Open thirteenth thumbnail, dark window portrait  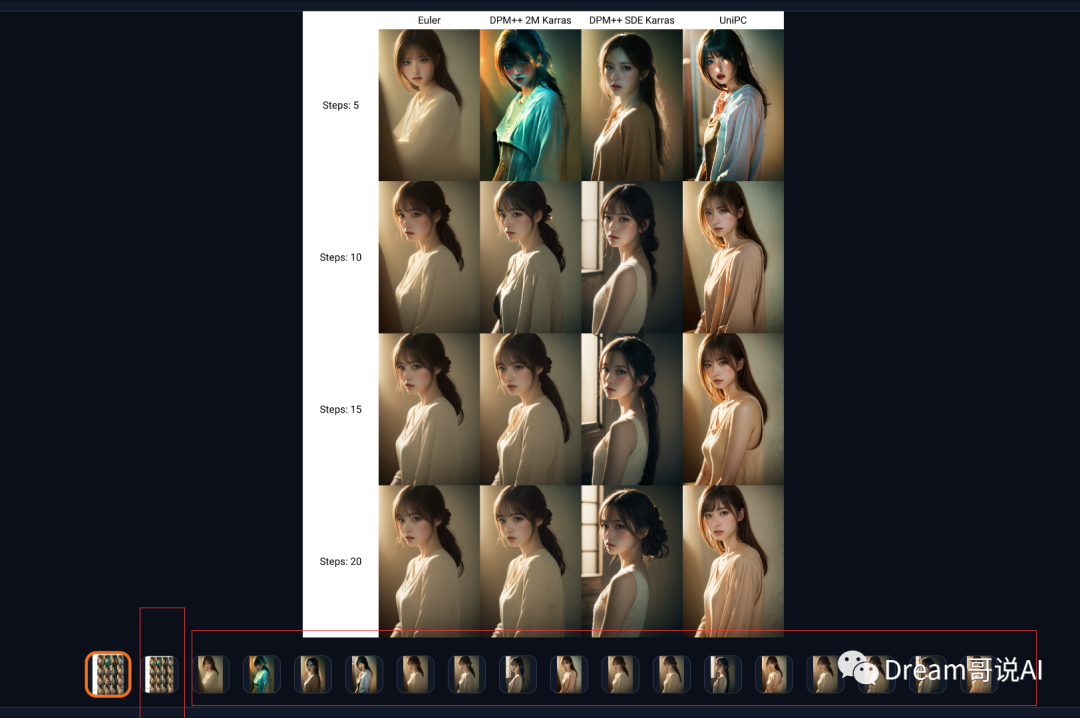tap(723, 674)
